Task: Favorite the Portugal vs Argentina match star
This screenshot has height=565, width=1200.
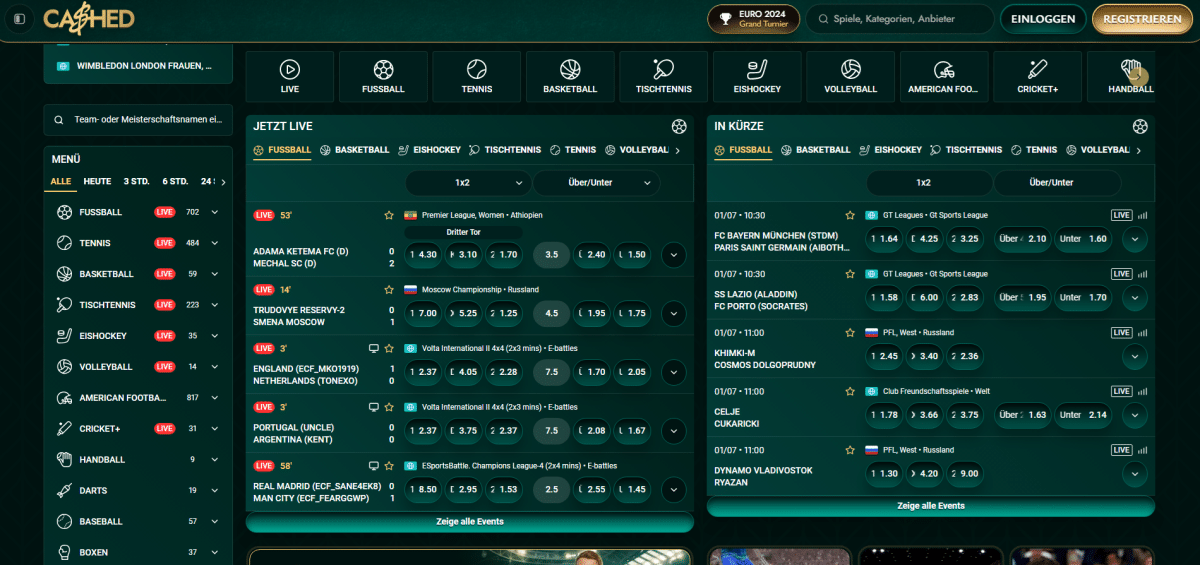Action: (x=389, y=407)
